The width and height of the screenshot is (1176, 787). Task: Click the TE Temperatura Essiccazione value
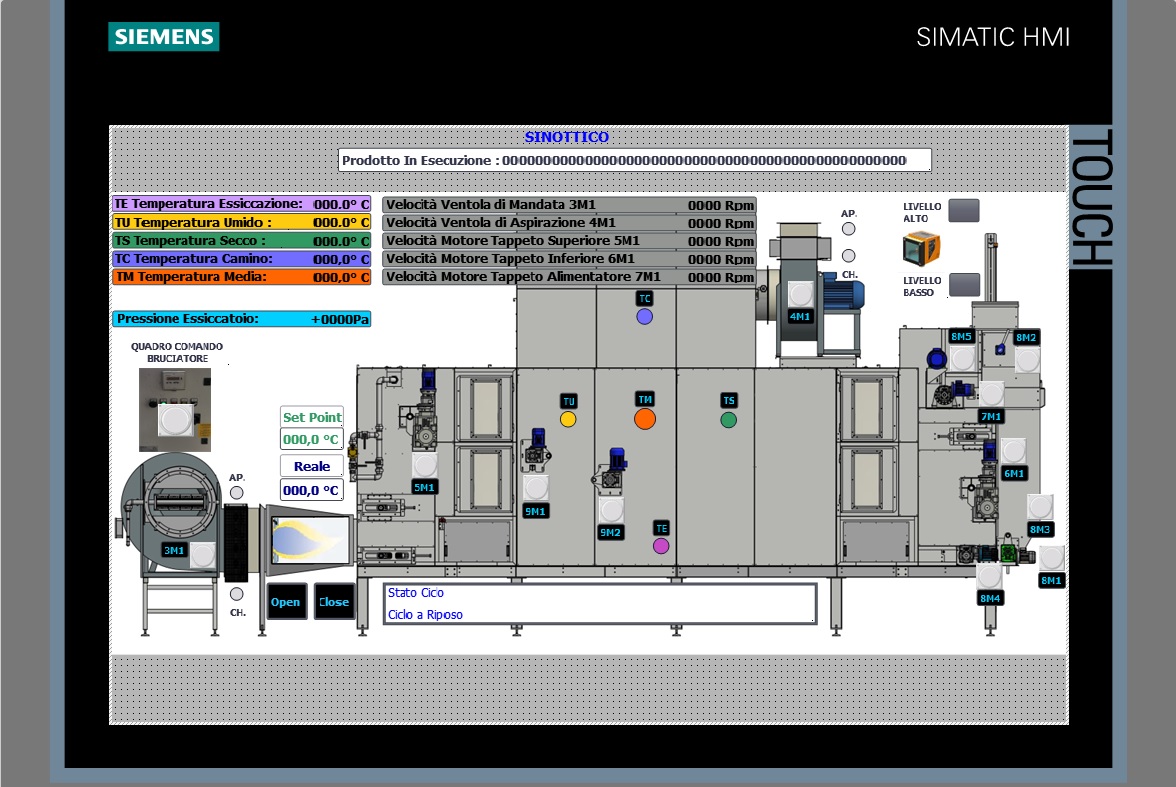[x=341, y=204]
